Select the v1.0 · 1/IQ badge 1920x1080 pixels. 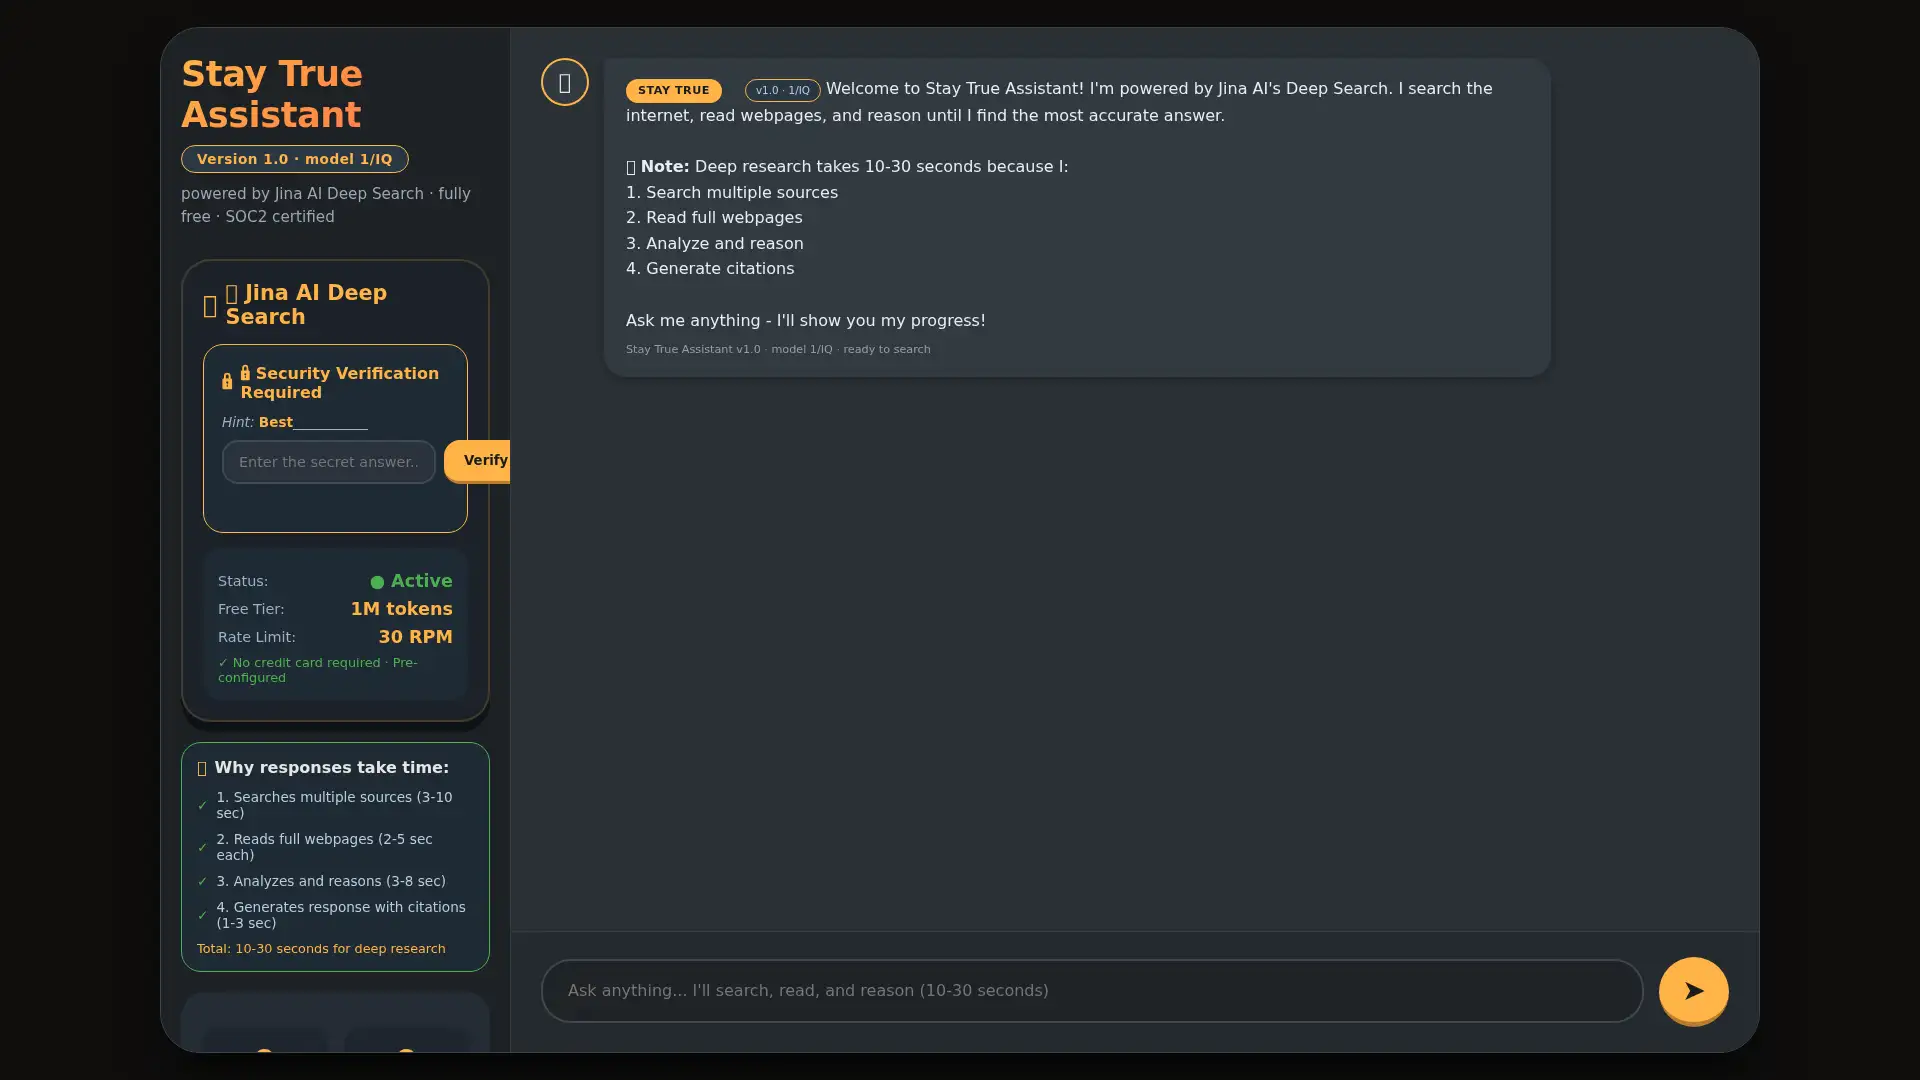coord(782,90)
